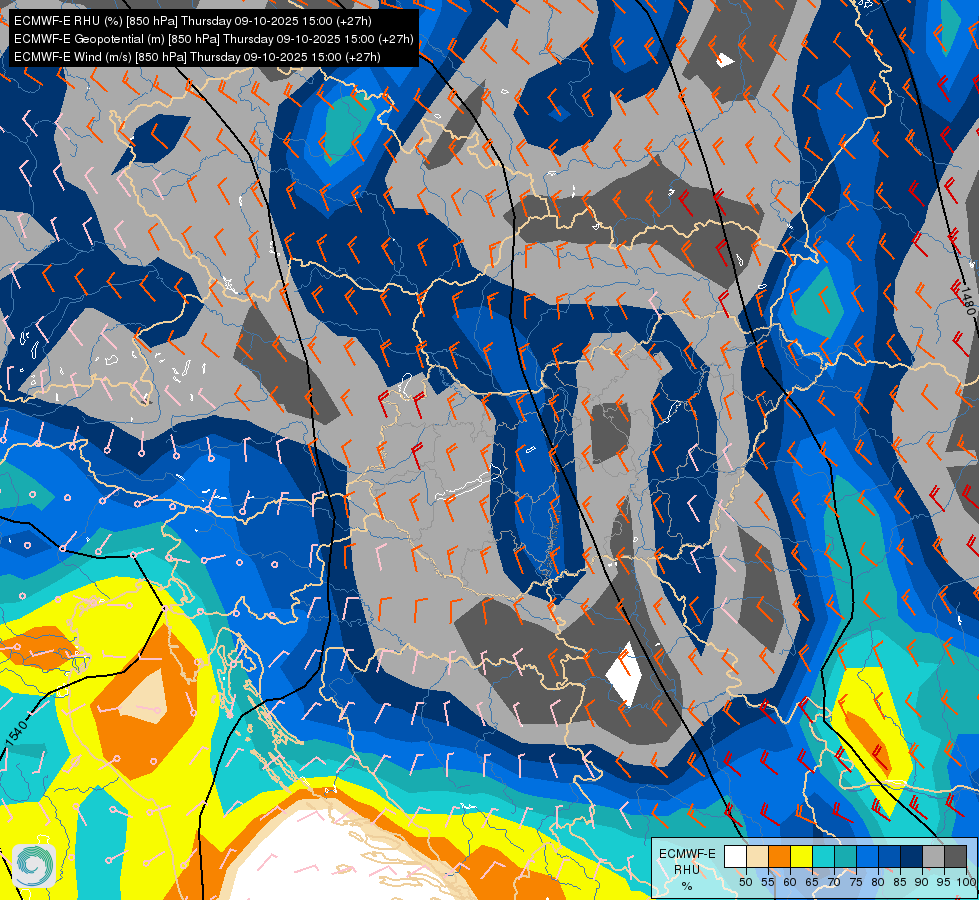Click the 1480 geopotential contour label
The height and width of the screenshot is (900, 979).
(967, 301)
